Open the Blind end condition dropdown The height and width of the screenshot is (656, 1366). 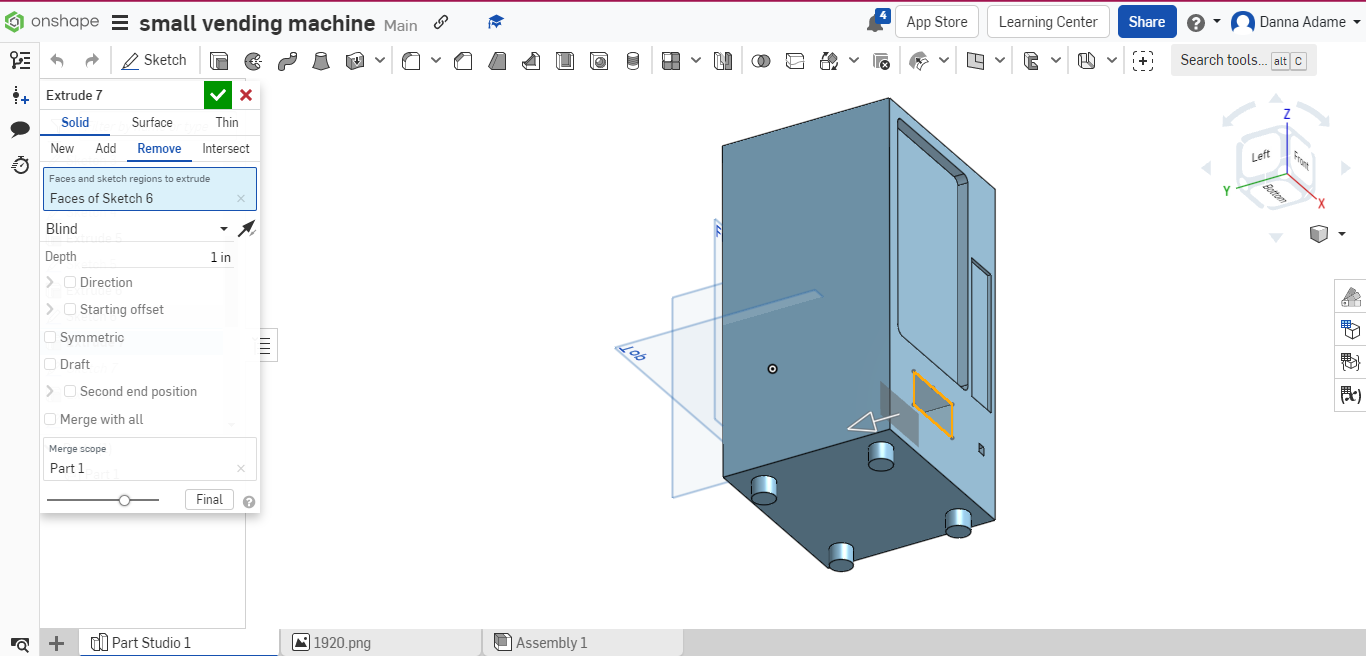coord(136,229)
